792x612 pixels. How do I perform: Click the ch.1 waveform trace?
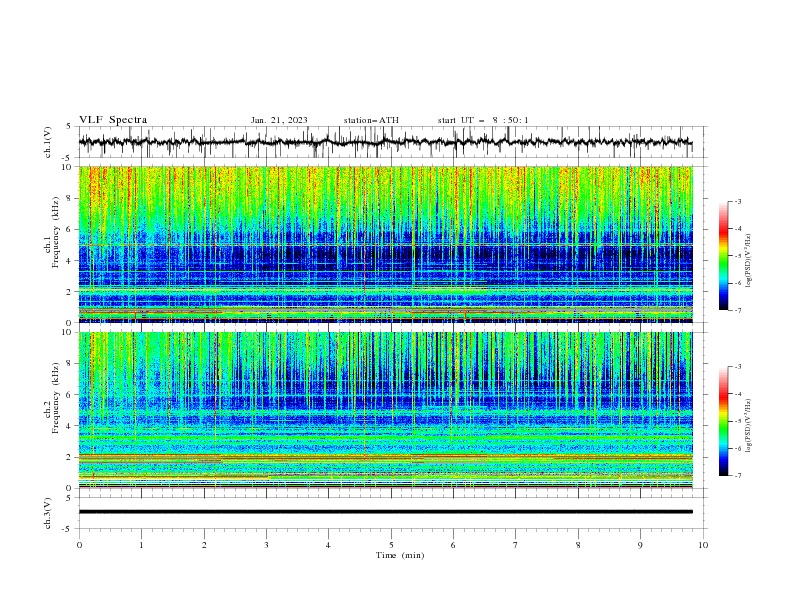pyautogui.click(x=385, y=142)
